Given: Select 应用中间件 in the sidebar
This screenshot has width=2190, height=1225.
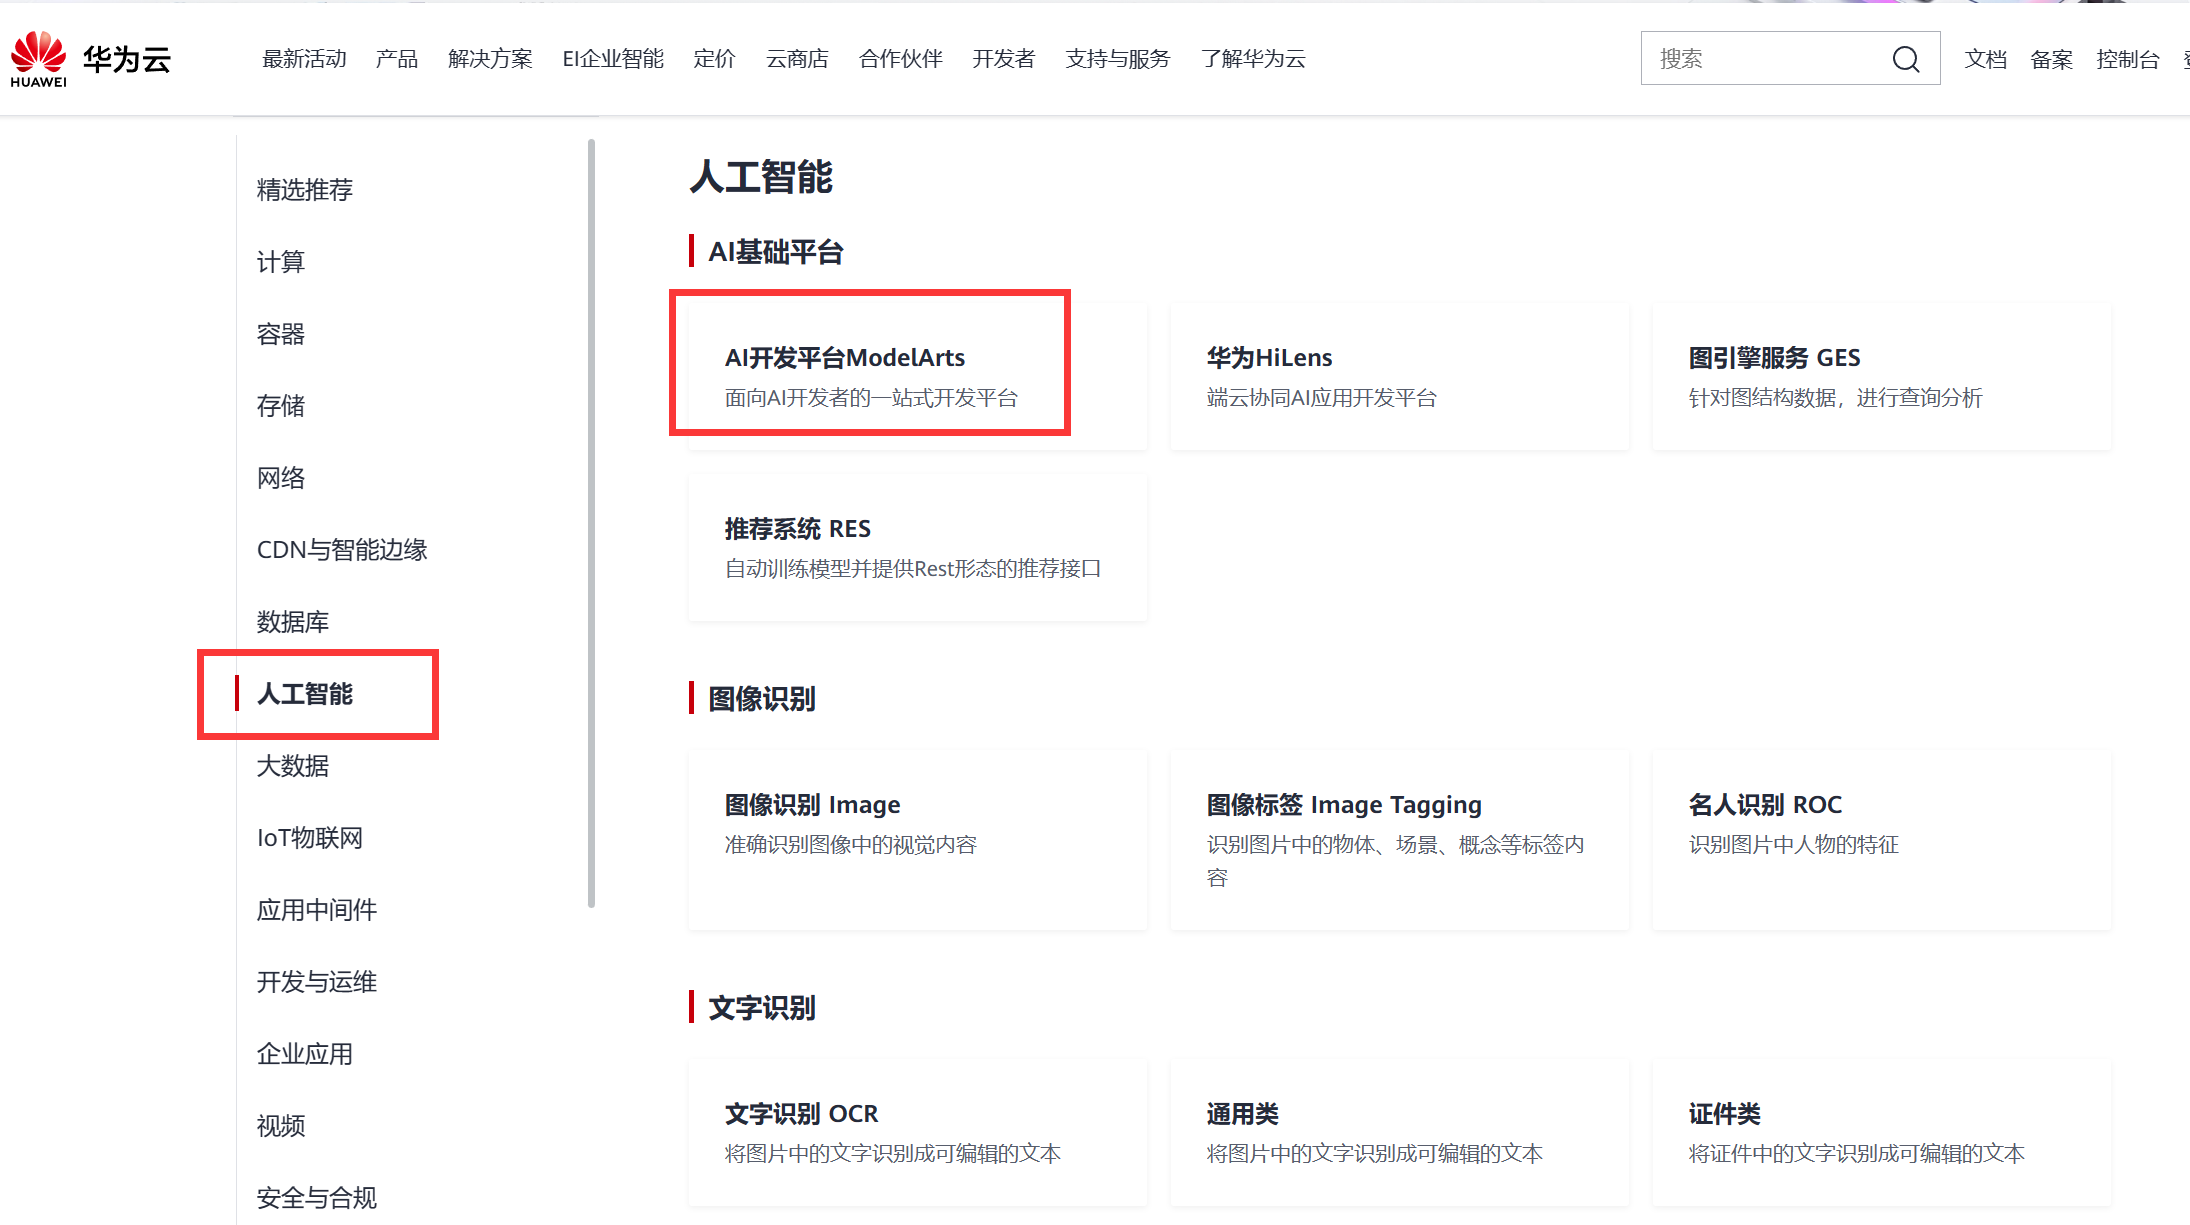Looking at the screenshot, I should click(x=316, y=910).
